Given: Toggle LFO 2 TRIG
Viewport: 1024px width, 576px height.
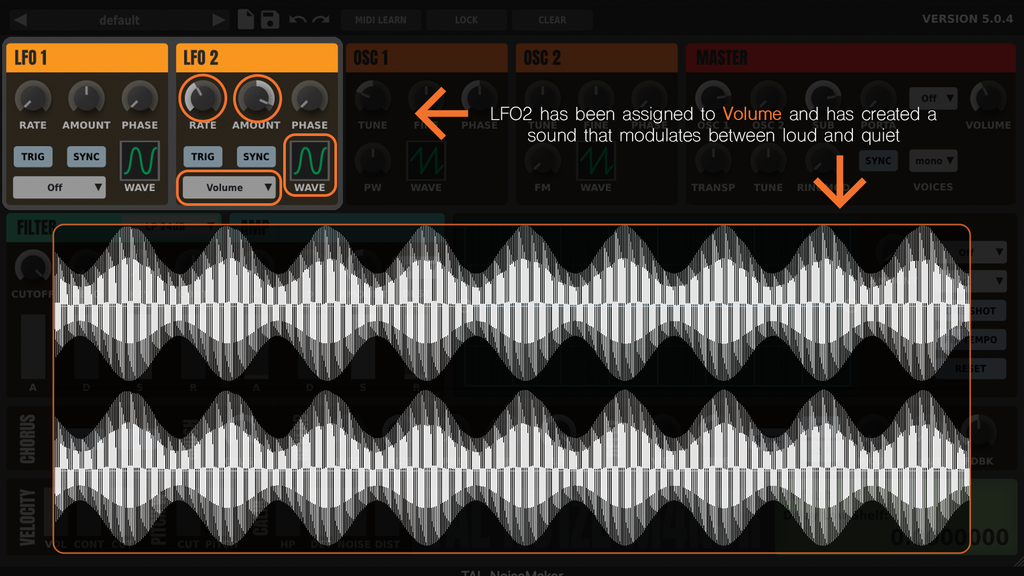Looking at the screenshot, I should [x=202, y=157].
